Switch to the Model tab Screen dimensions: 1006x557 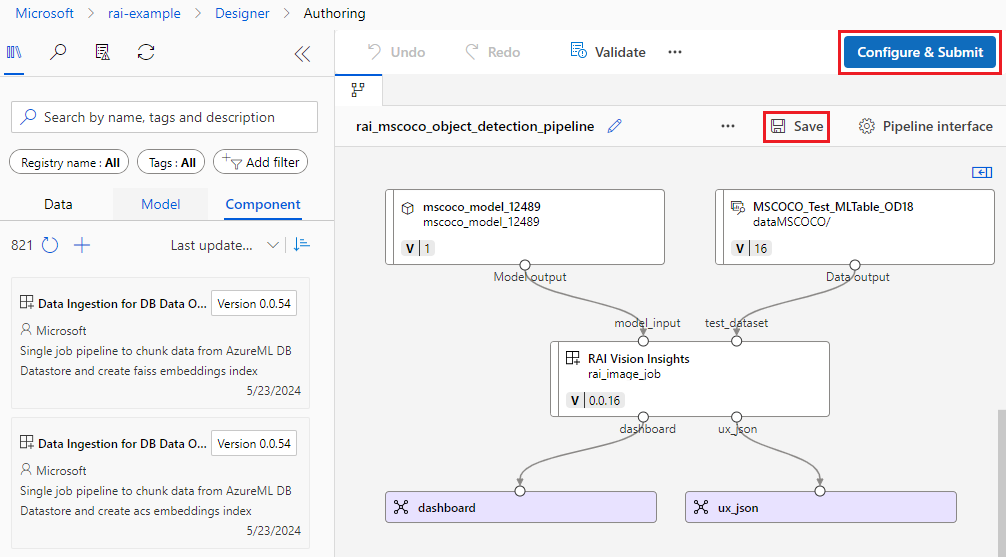(160, 204)
